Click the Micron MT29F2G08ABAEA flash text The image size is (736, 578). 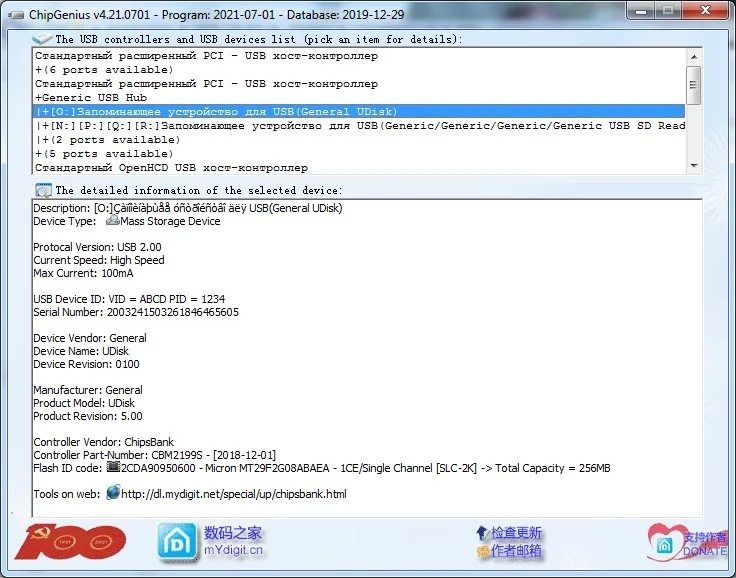(x=268, y=468)
